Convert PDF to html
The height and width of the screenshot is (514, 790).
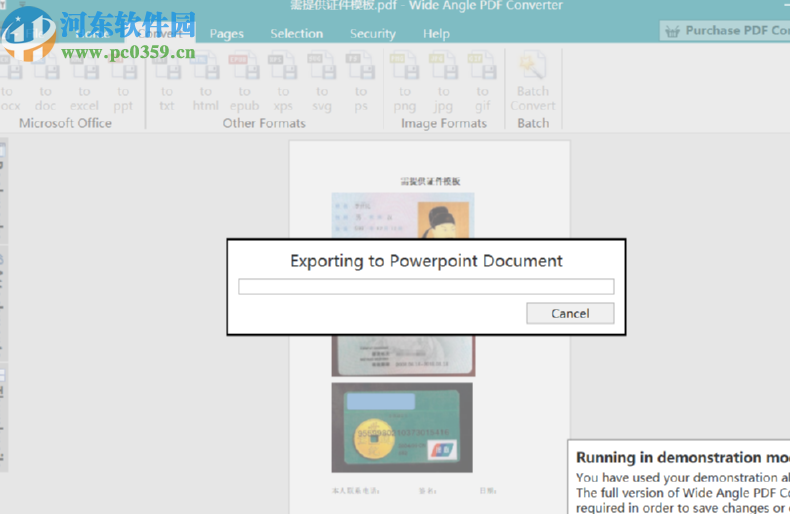click(206, 82)
